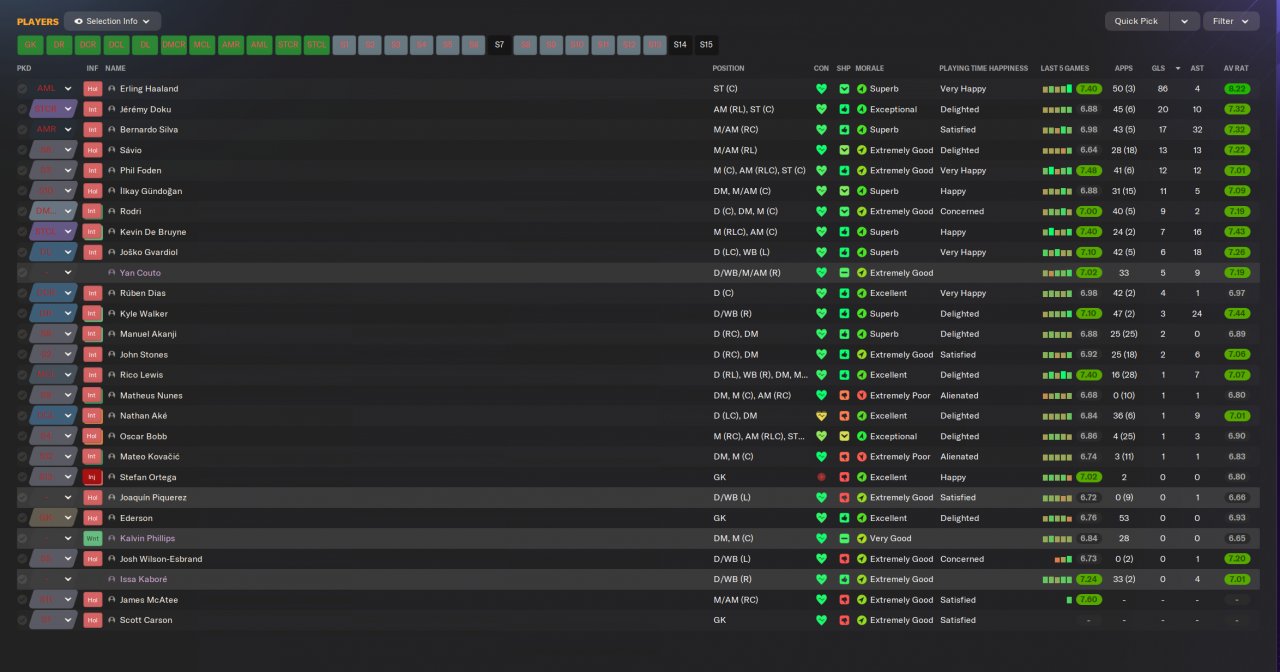The height and width of the screenshot is (672, 1280).
Task: Click the yellow condition heart for Nathan Aké
Action: coord(822,416)
